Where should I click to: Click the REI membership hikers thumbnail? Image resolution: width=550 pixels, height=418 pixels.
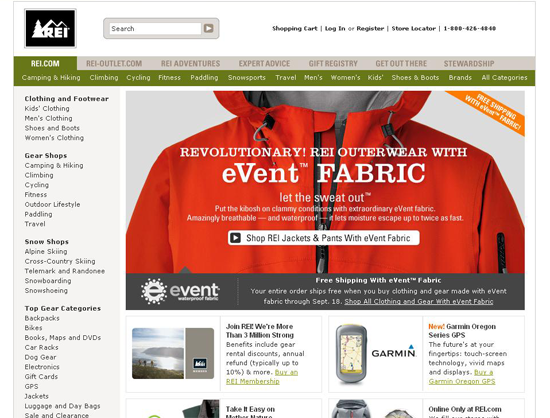(173, 353)
